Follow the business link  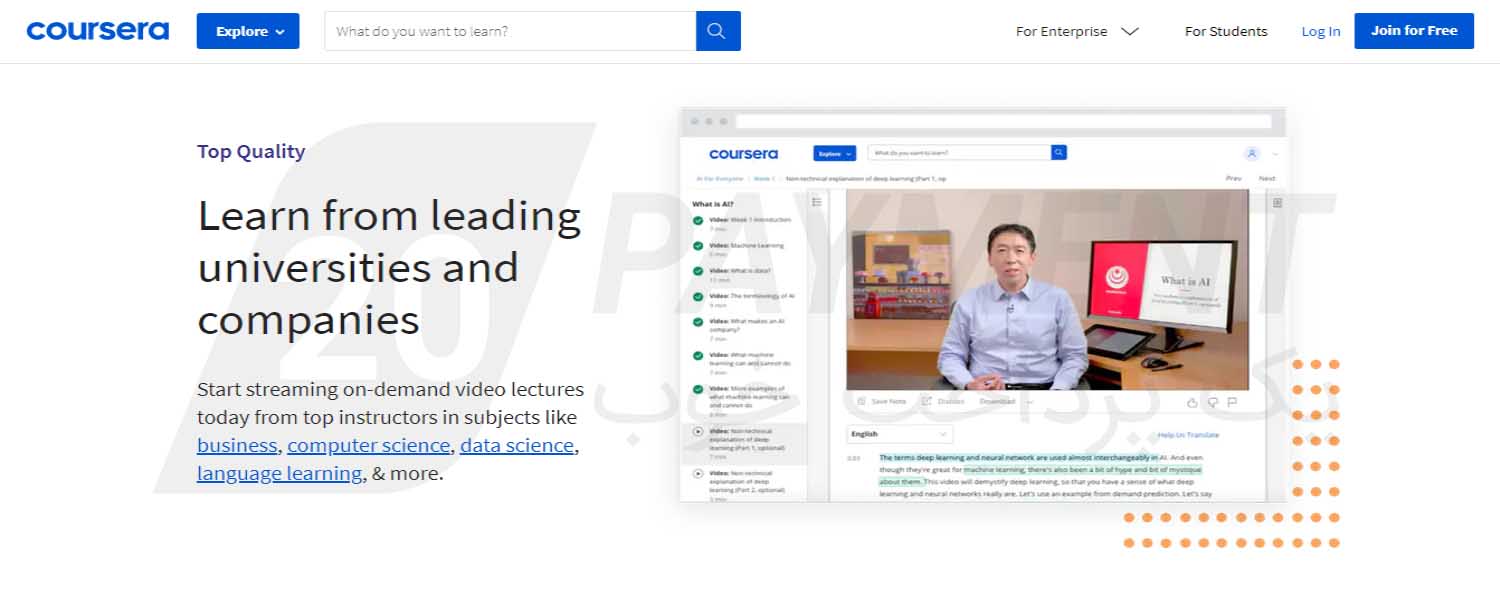coord(237,446)
